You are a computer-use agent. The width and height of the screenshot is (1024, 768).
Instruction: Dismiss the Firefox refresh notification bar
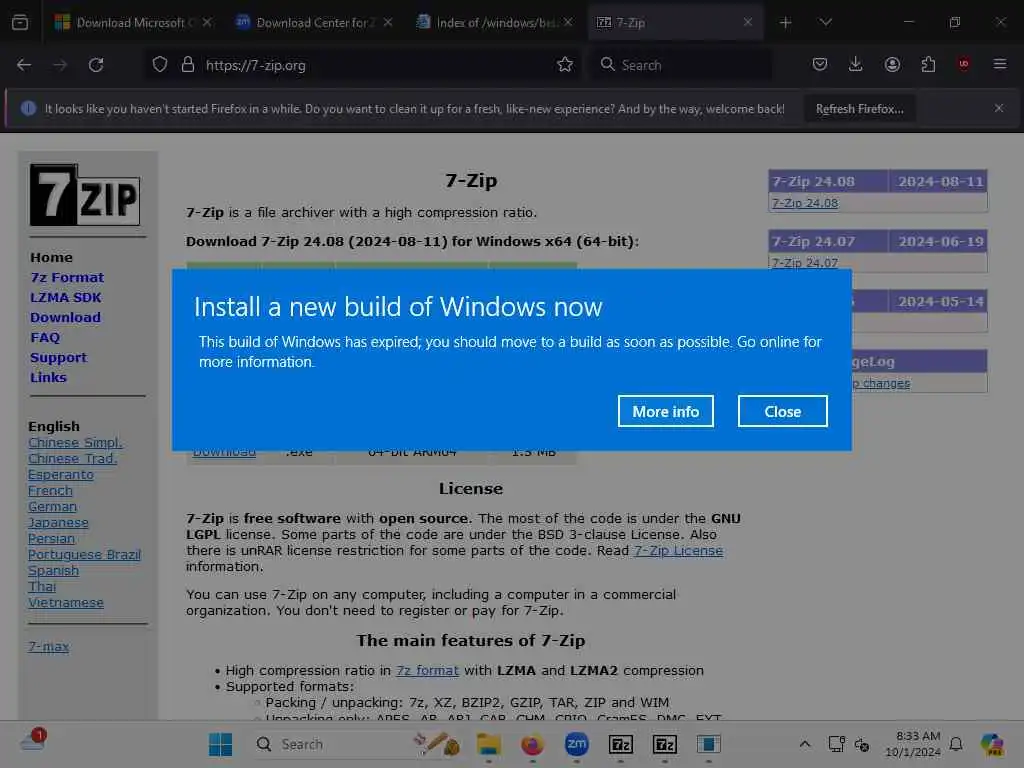click(x=999, y=108)
